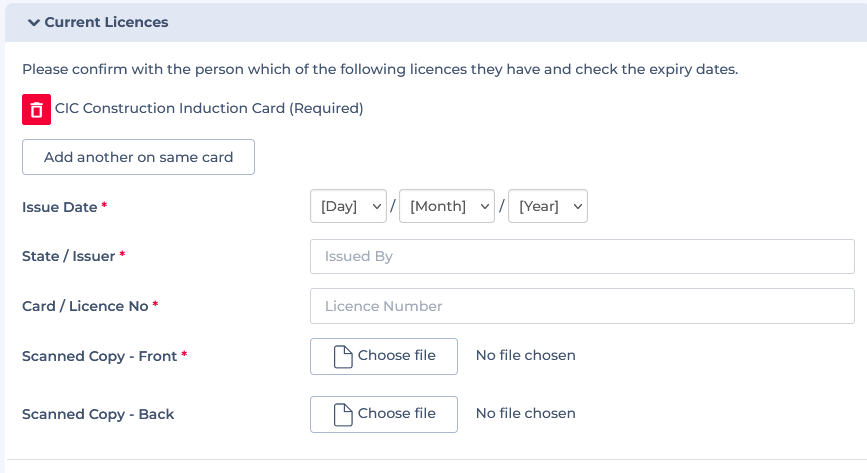Open the Issue Date [Year] dropdown
This screenshot has width=867, height=473.
pos(548,206)
